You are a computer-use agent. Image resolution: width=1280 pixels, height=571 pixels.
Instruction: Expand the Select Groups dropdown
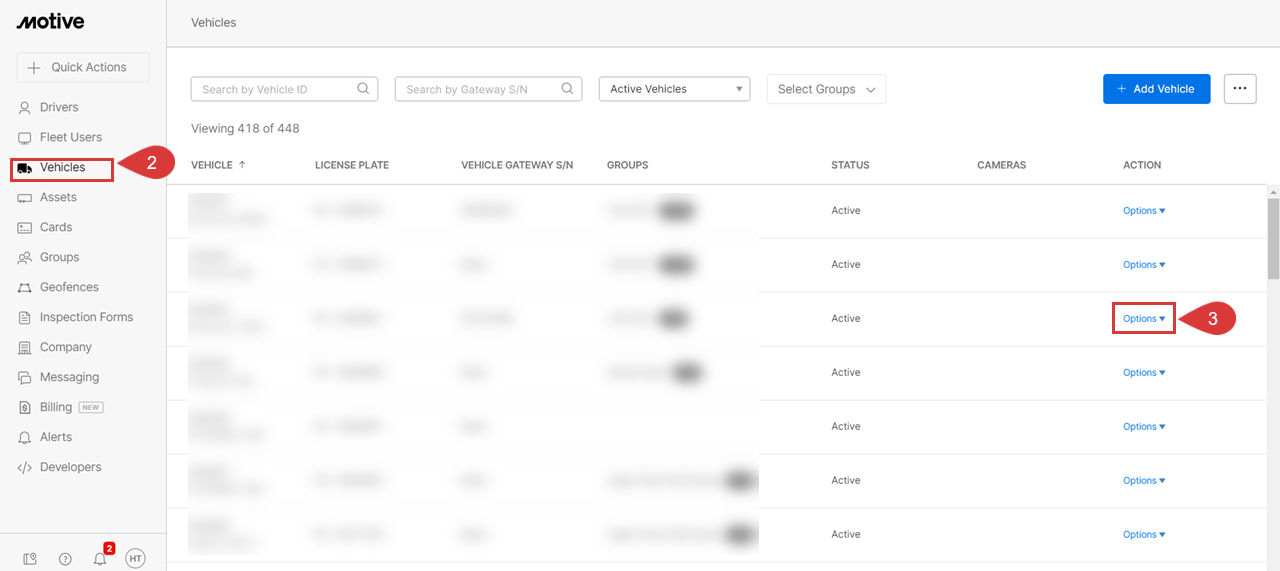(826, 89)
